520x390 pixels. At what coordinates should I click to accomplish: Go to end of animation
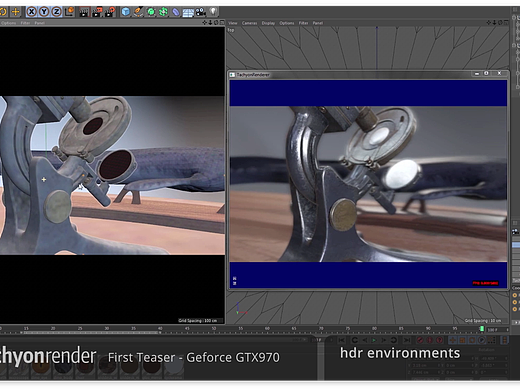click(407, 340)
